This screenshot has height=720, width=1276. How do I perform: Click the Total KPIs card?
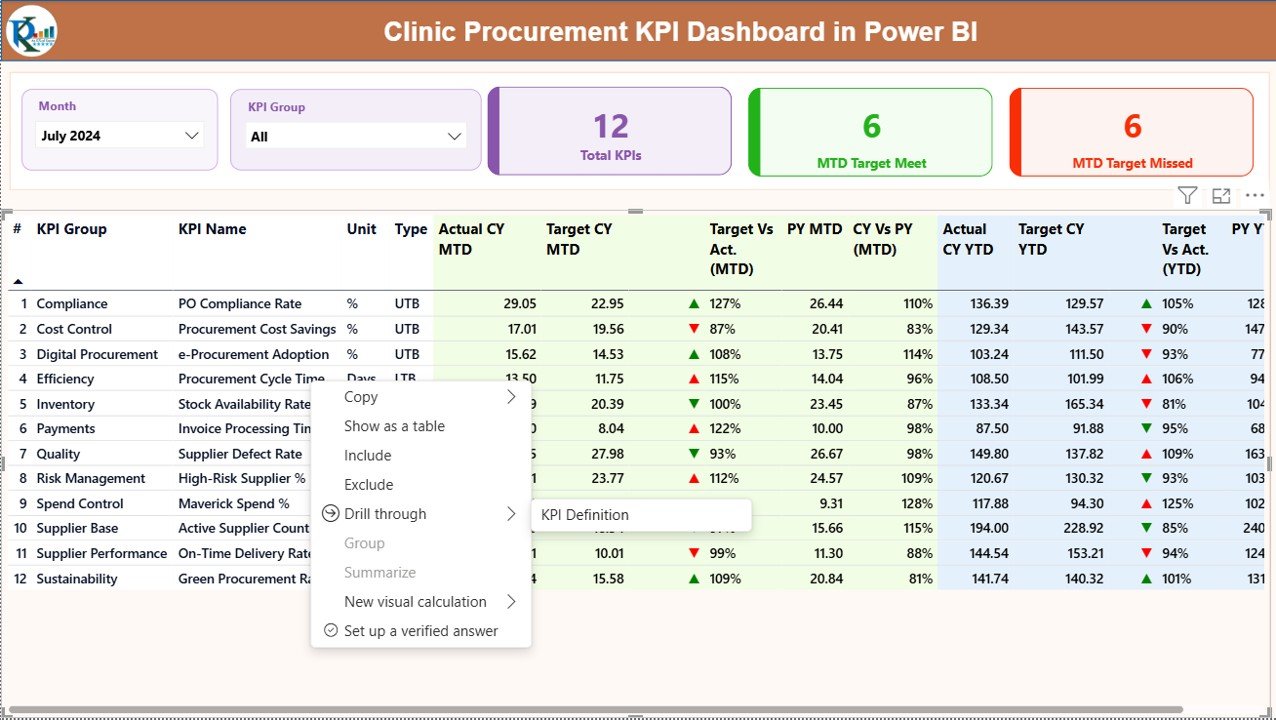pos(610,132)
